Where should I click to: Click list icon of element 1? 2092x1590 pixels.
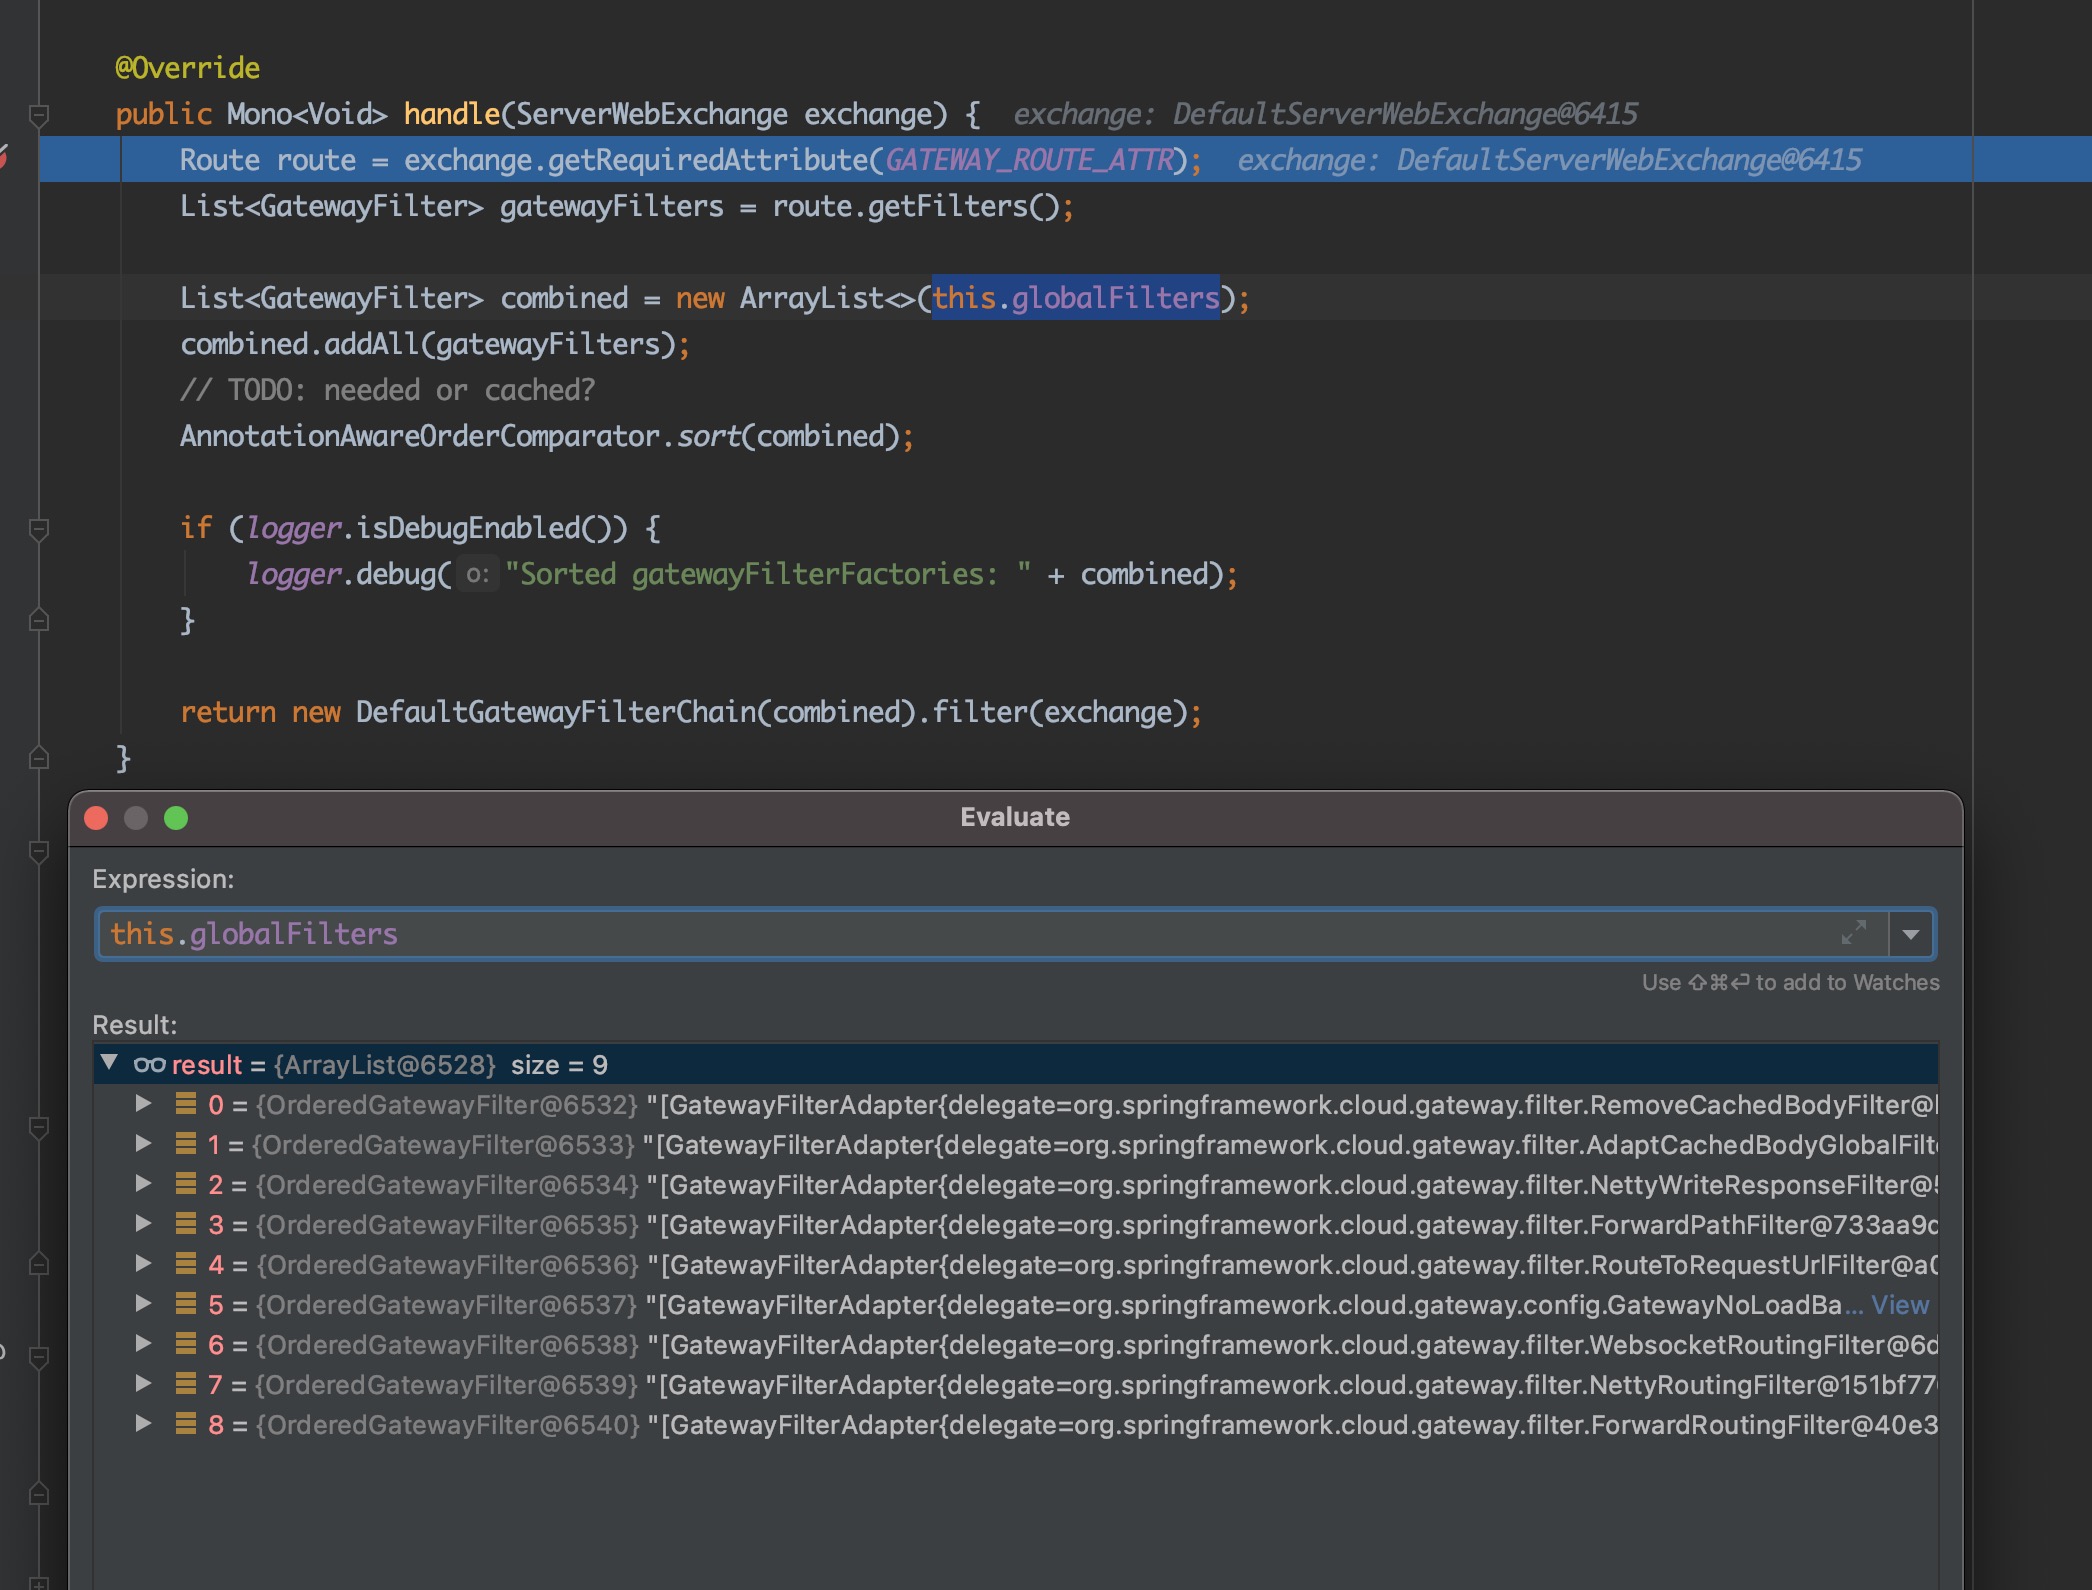click(x=185, y=1143)
